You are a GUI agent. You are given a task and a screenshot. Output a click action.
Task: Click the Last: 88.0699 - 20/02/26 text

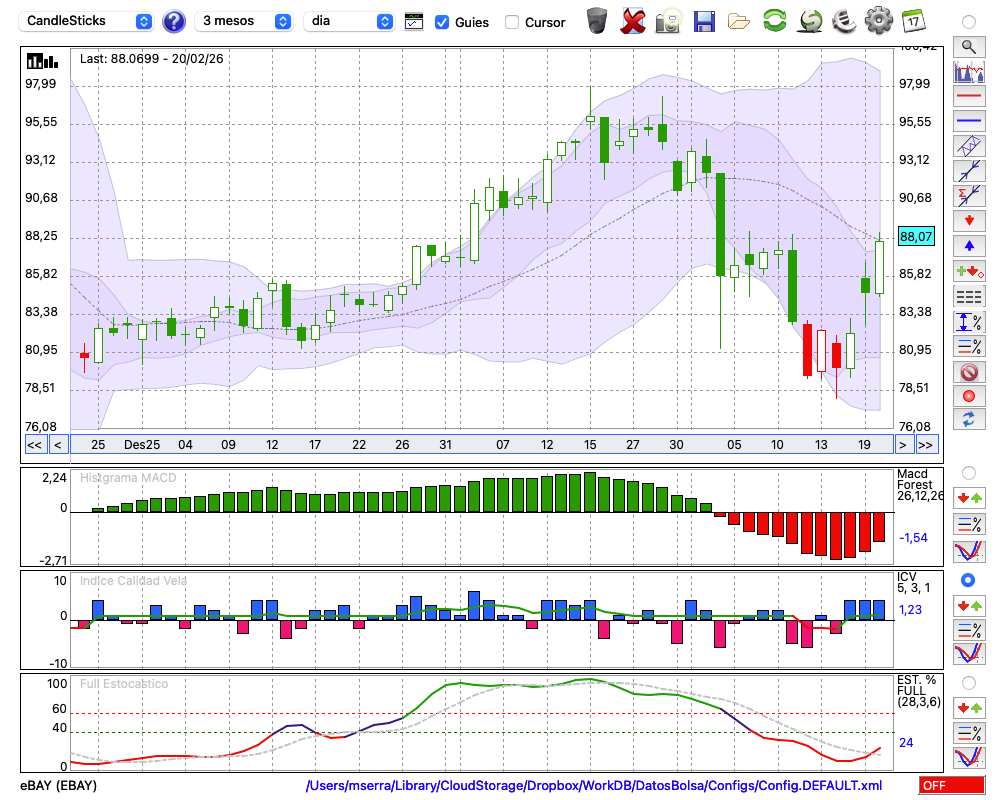[152, 59]
